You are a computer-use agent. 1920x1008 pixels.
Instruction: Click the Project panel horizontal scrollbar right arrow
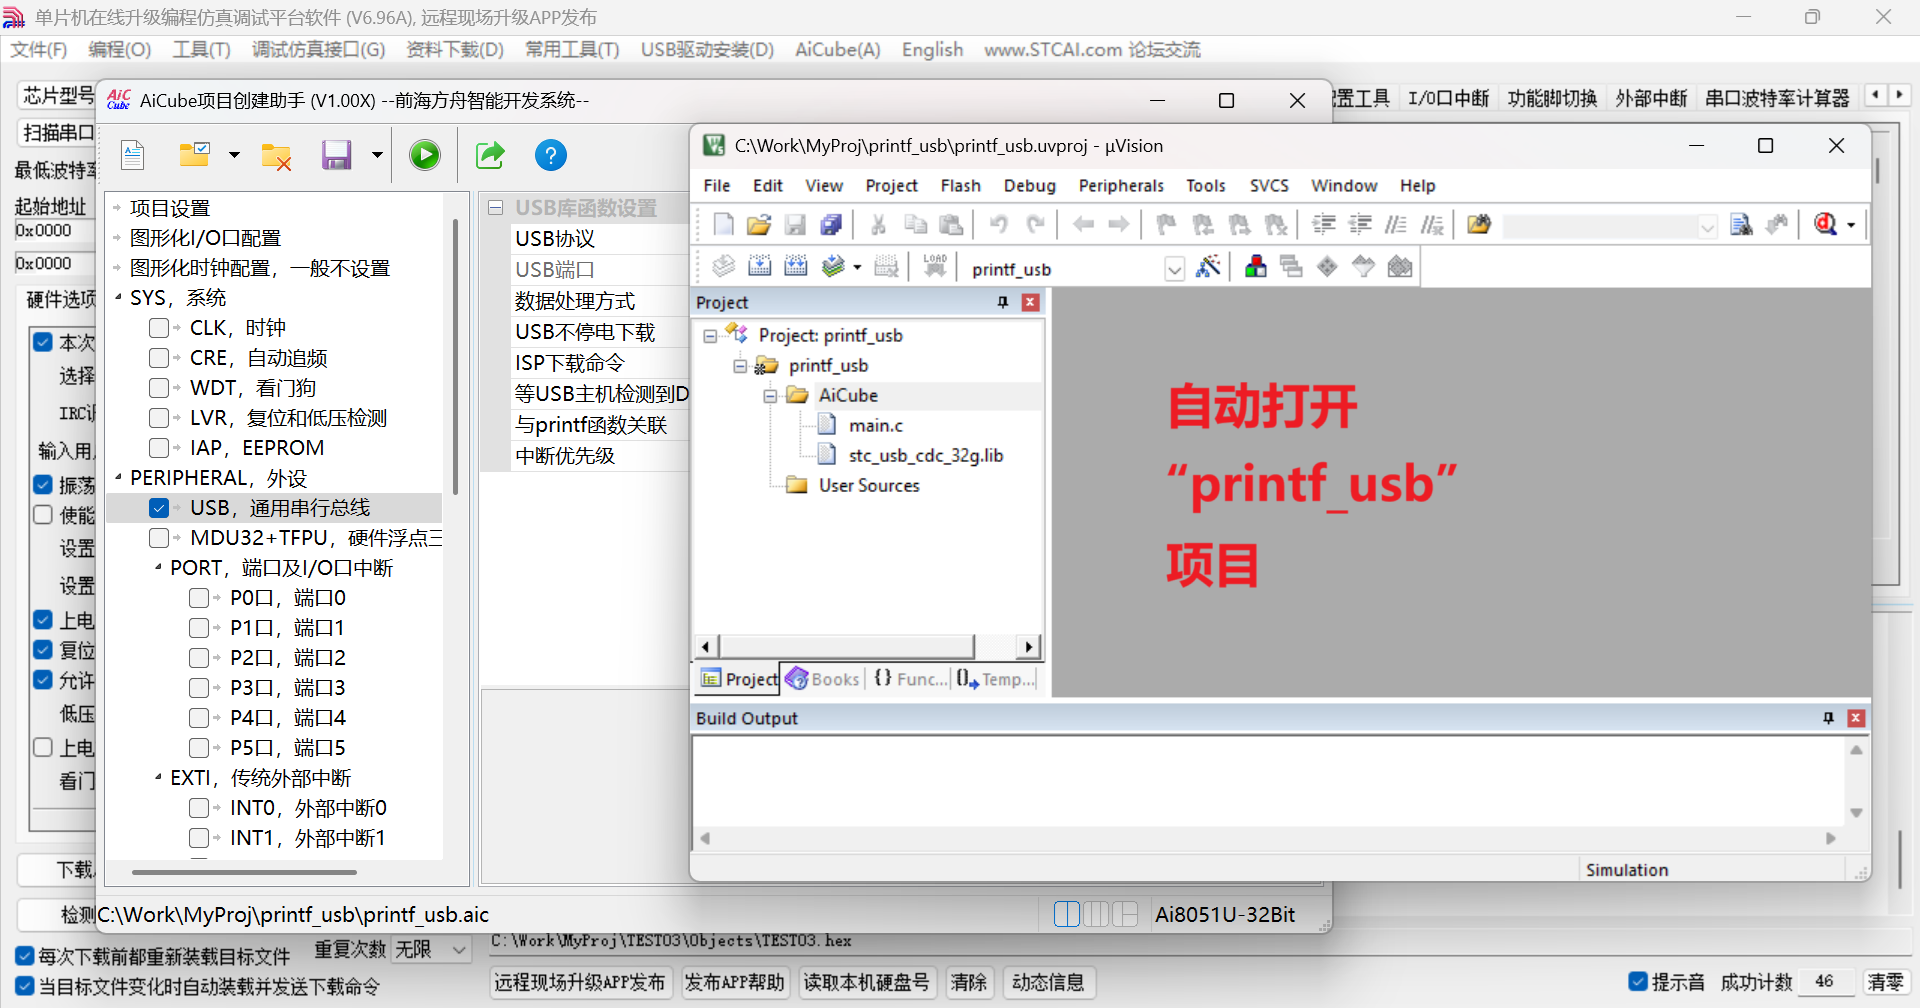point(1028,647)
